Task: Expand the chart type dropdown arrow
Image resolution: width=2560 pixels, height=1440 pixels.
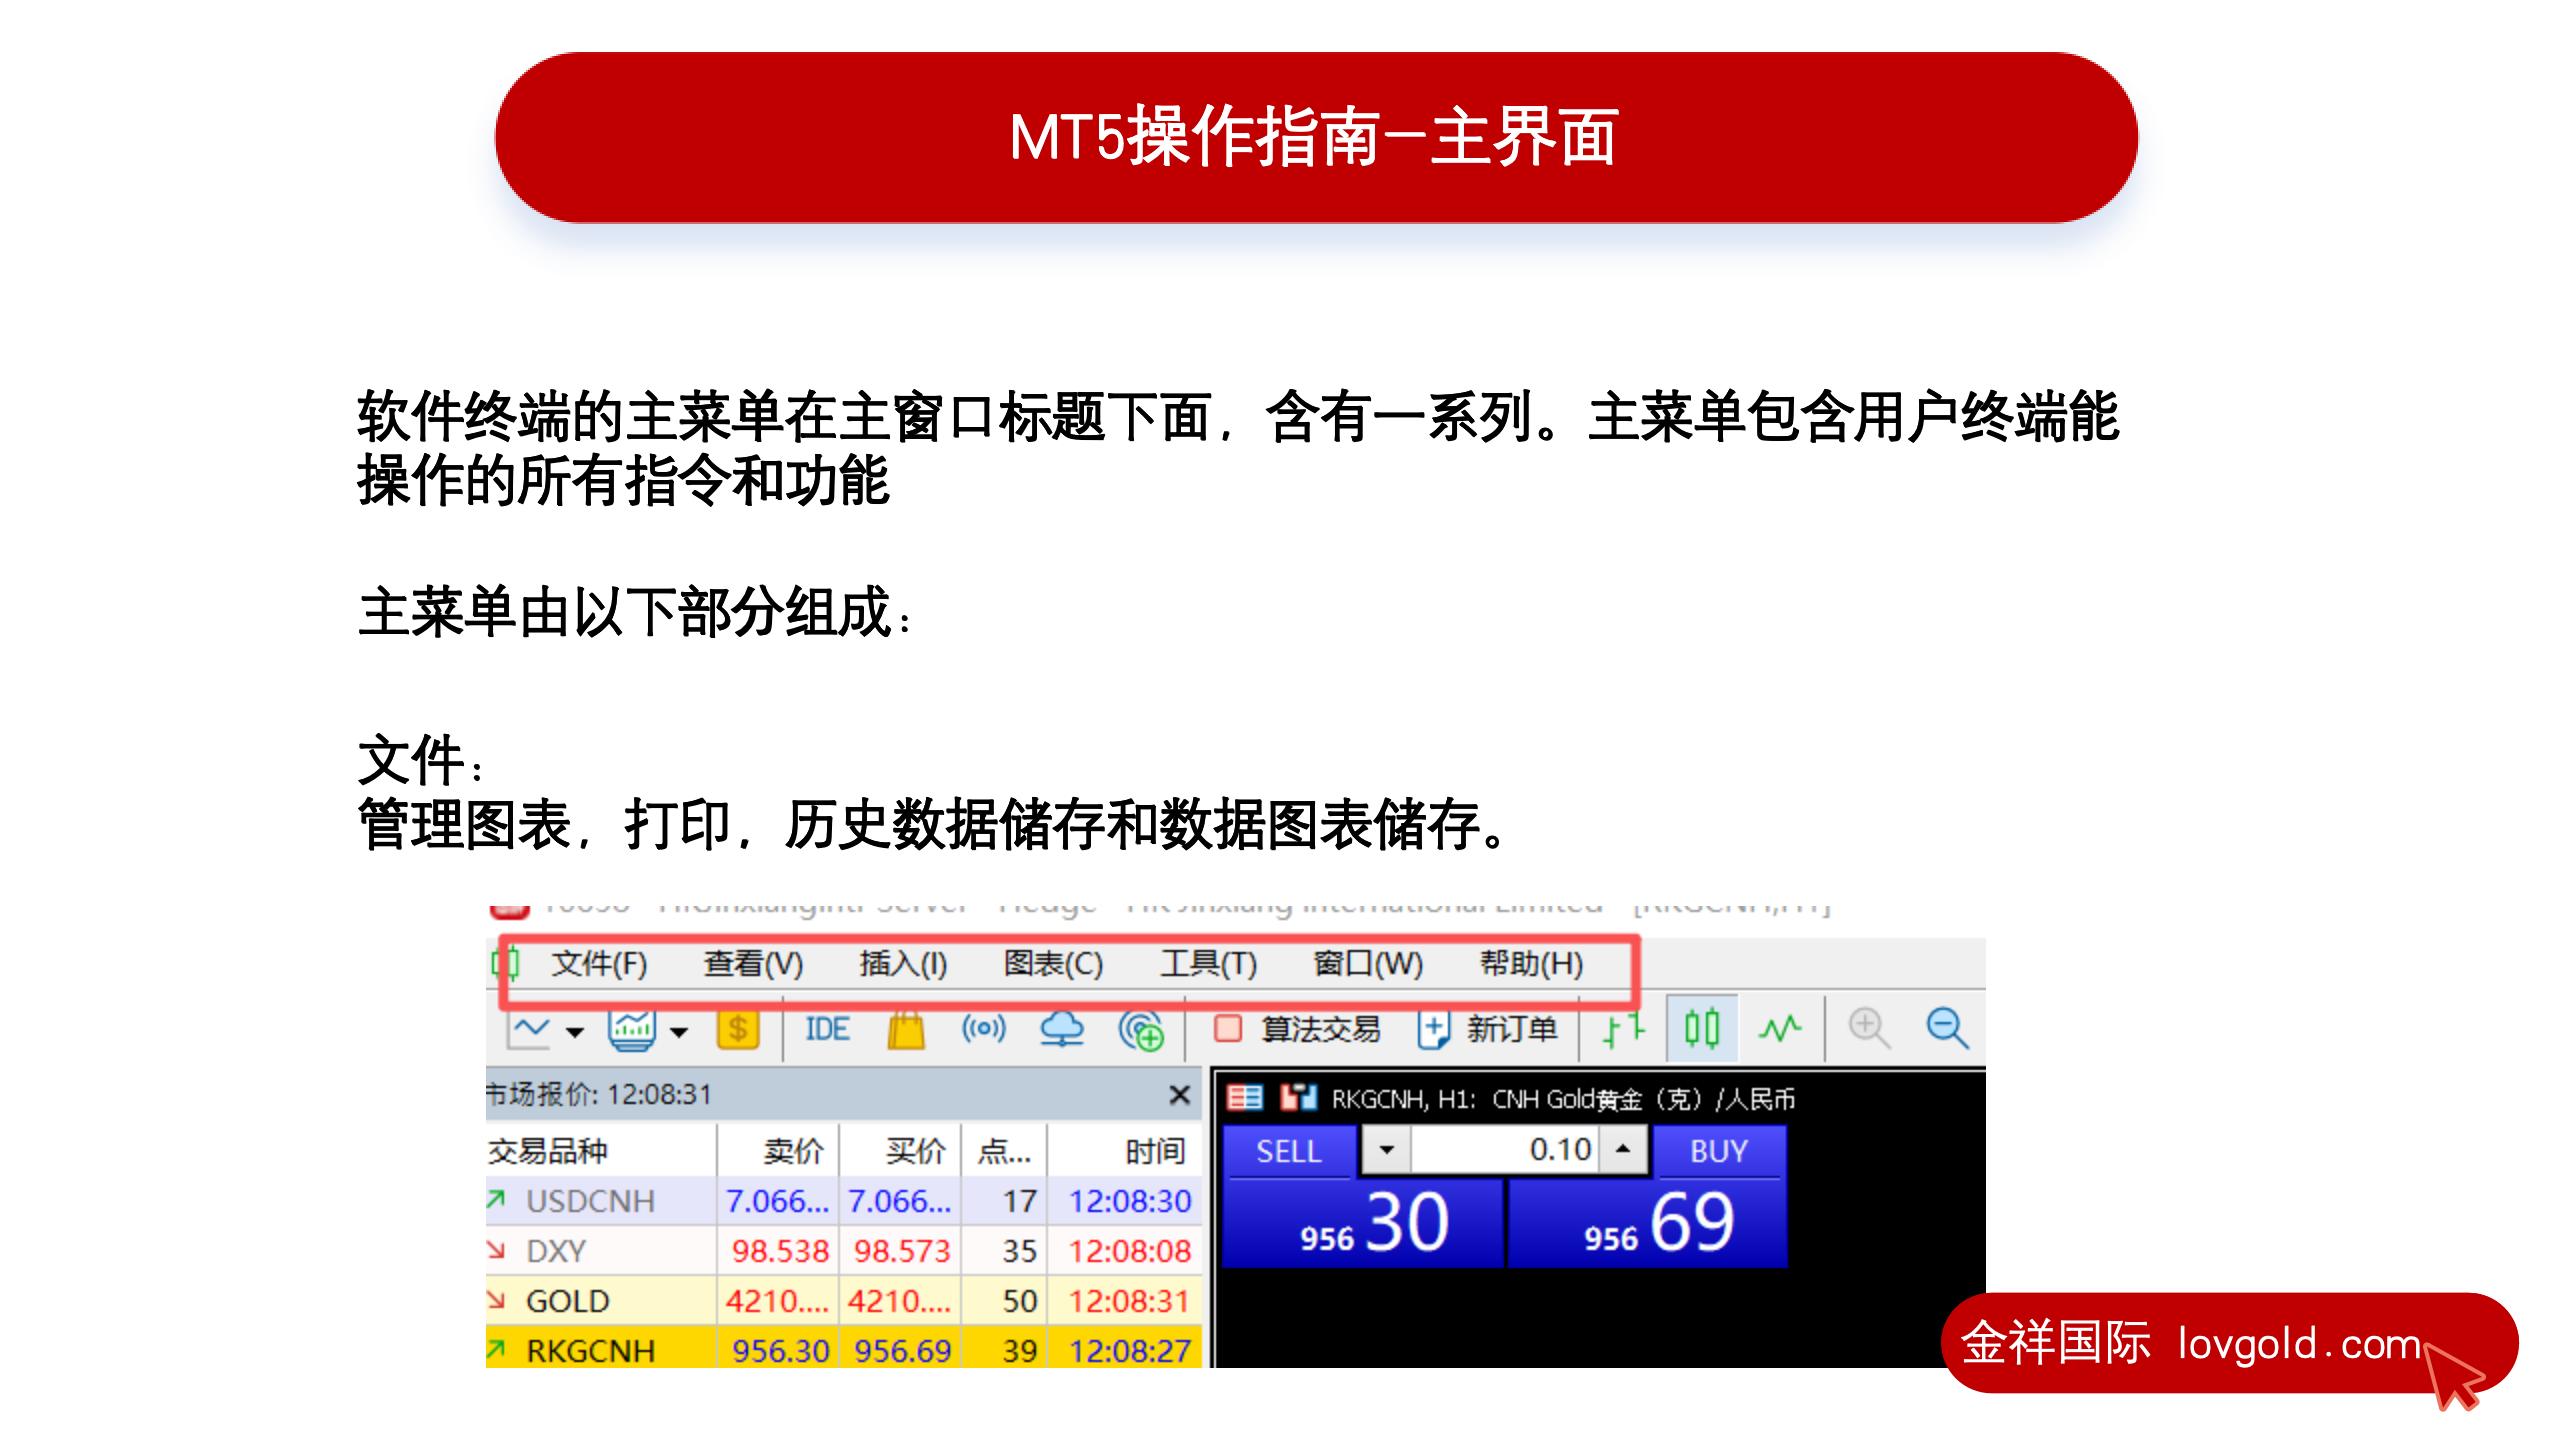Action: pyautogui.click(x=575, y=1032)
